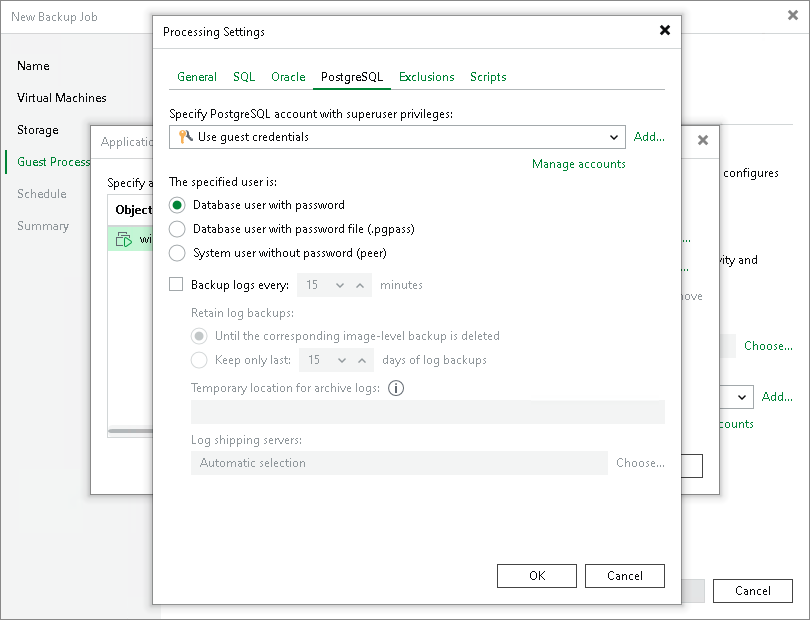Click the Manage accounts link

coord(578,164)
